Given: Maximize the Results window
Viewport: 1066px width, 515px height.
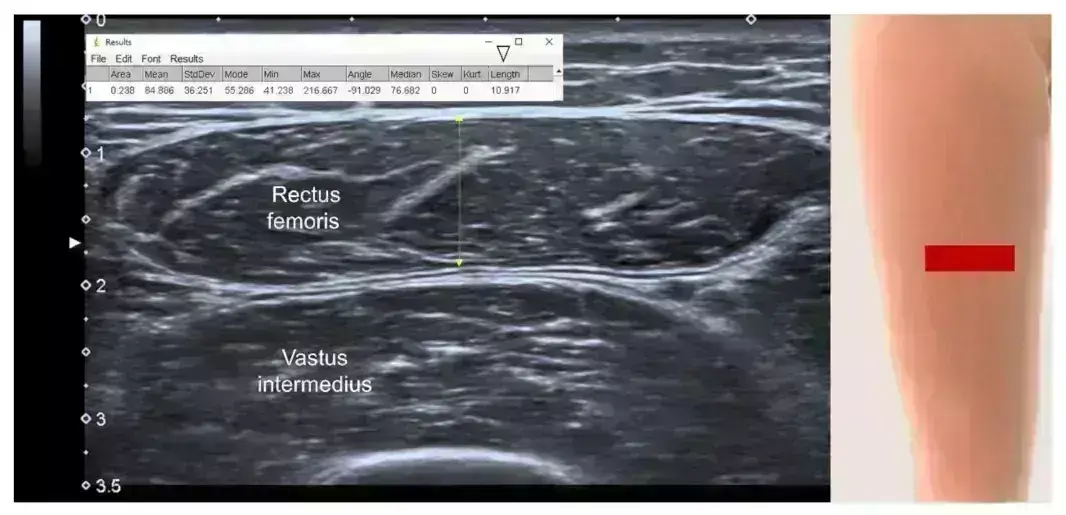Looking at the screenshot, I should point(518,42).
